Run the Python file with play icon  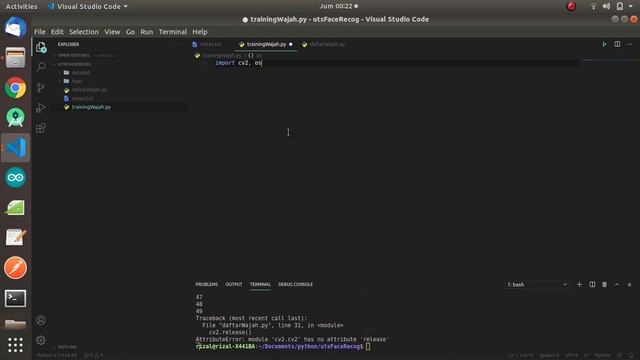coord(604,44)
